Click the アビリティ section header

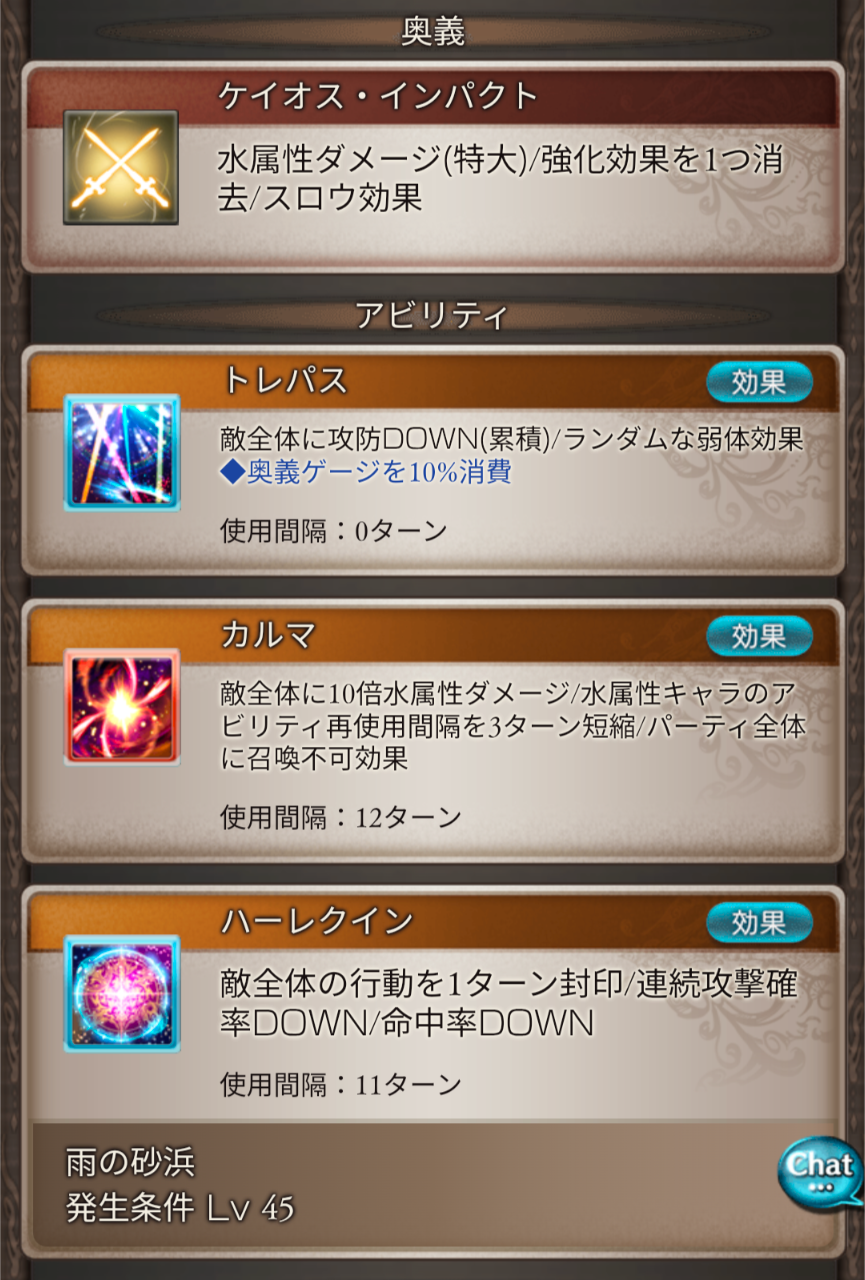[432, 315]
